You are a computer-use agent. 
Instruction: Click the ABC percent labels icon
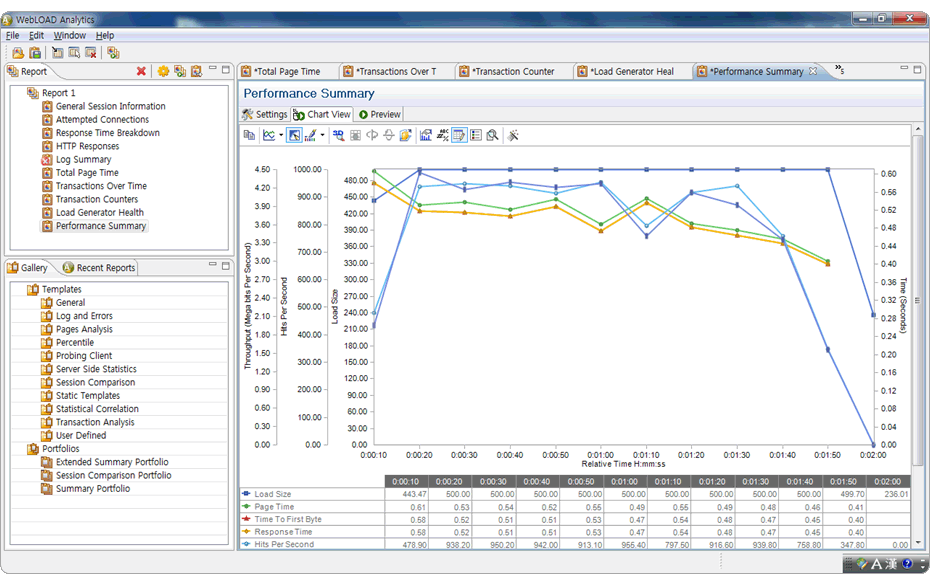coord(442,135)
